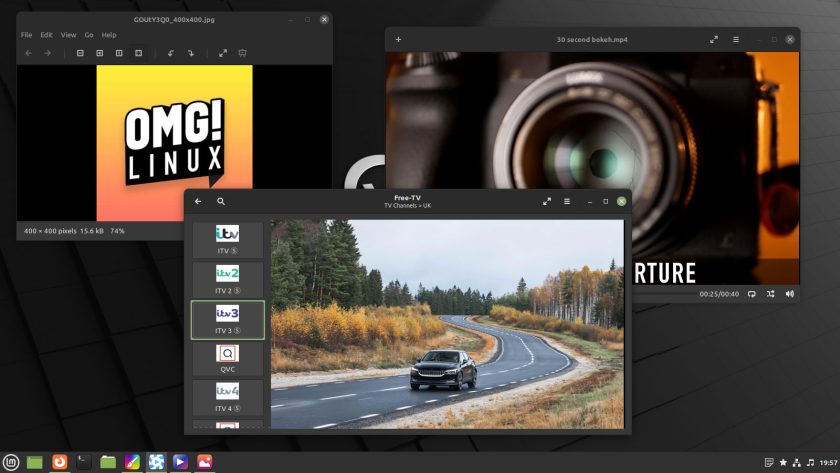Click the 00:25/00:40 playback time
The width and height of the screenshot is (840, 473).
pyautogui.click(x=719, y=294)
